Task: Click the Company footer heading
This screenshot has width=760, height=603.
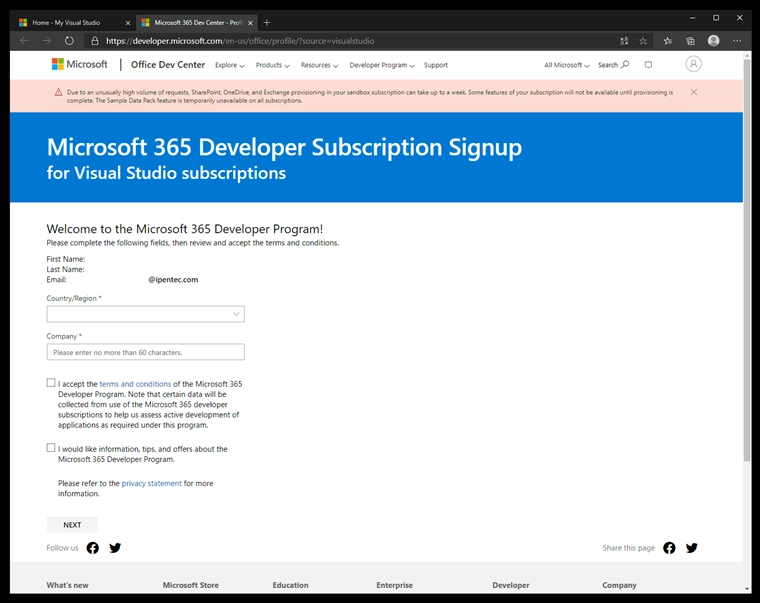Action: [619, 585]
